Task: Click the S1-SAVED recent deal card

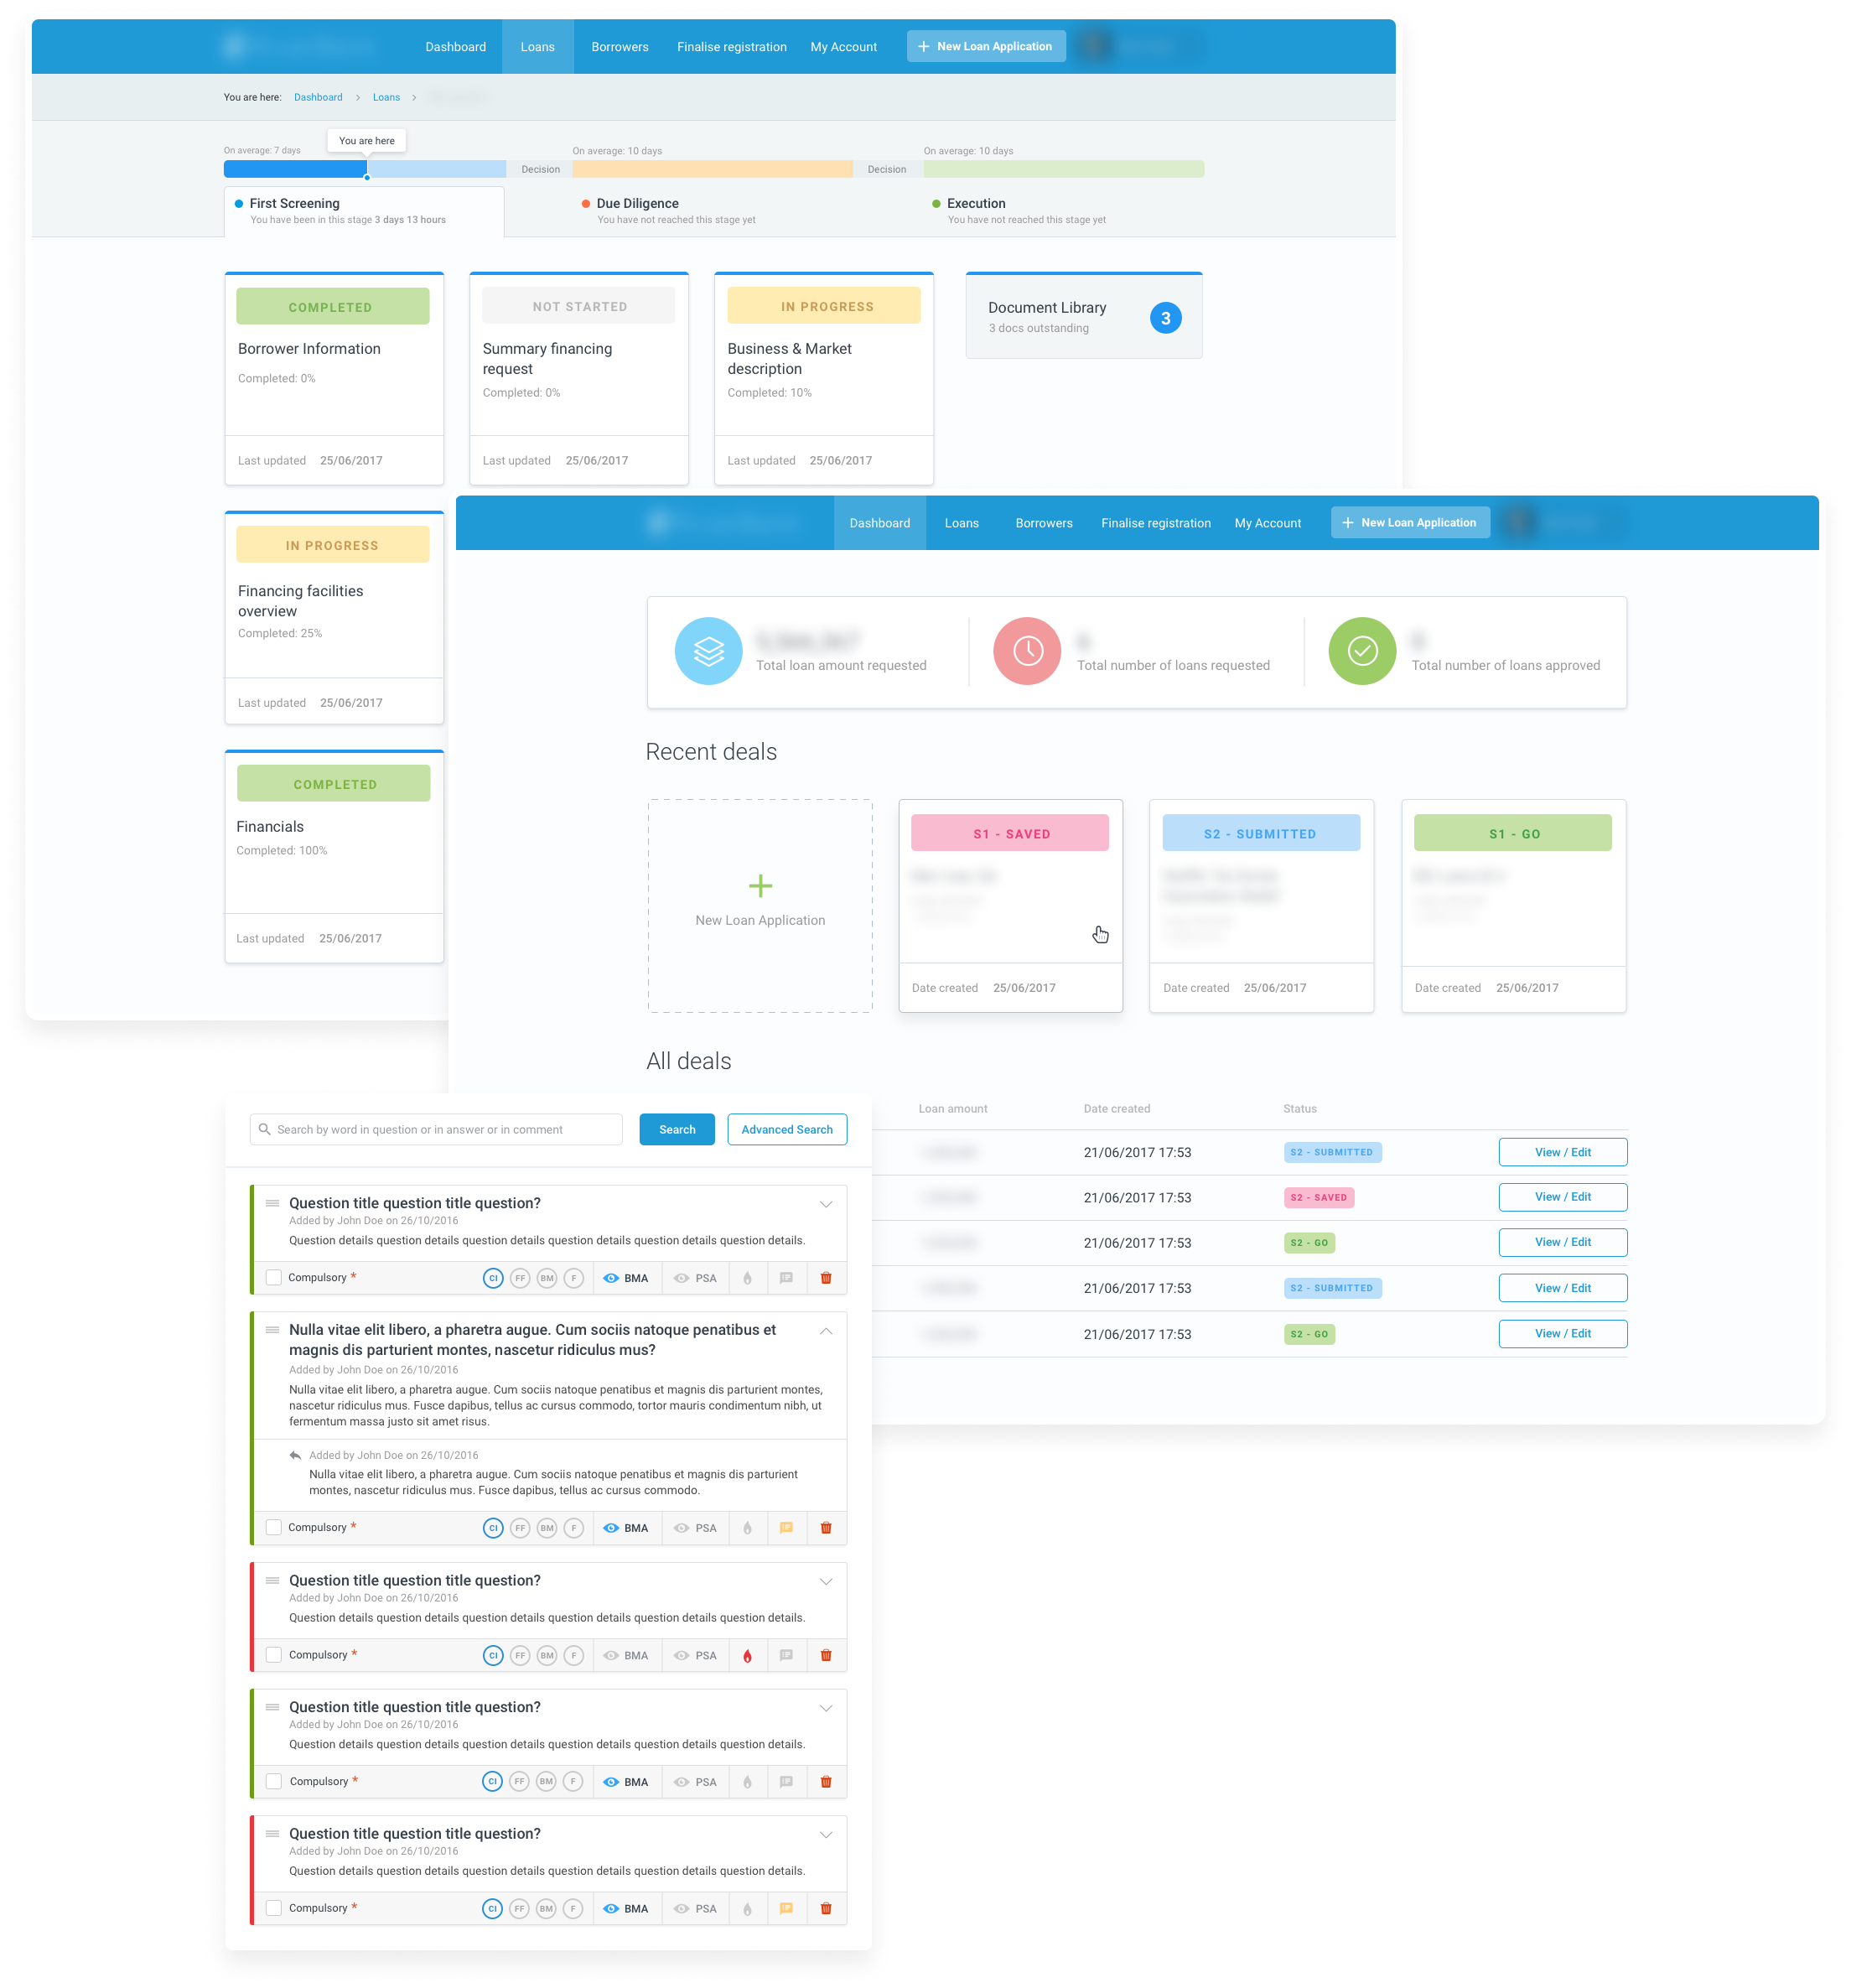Action: tap(1009, 905)
